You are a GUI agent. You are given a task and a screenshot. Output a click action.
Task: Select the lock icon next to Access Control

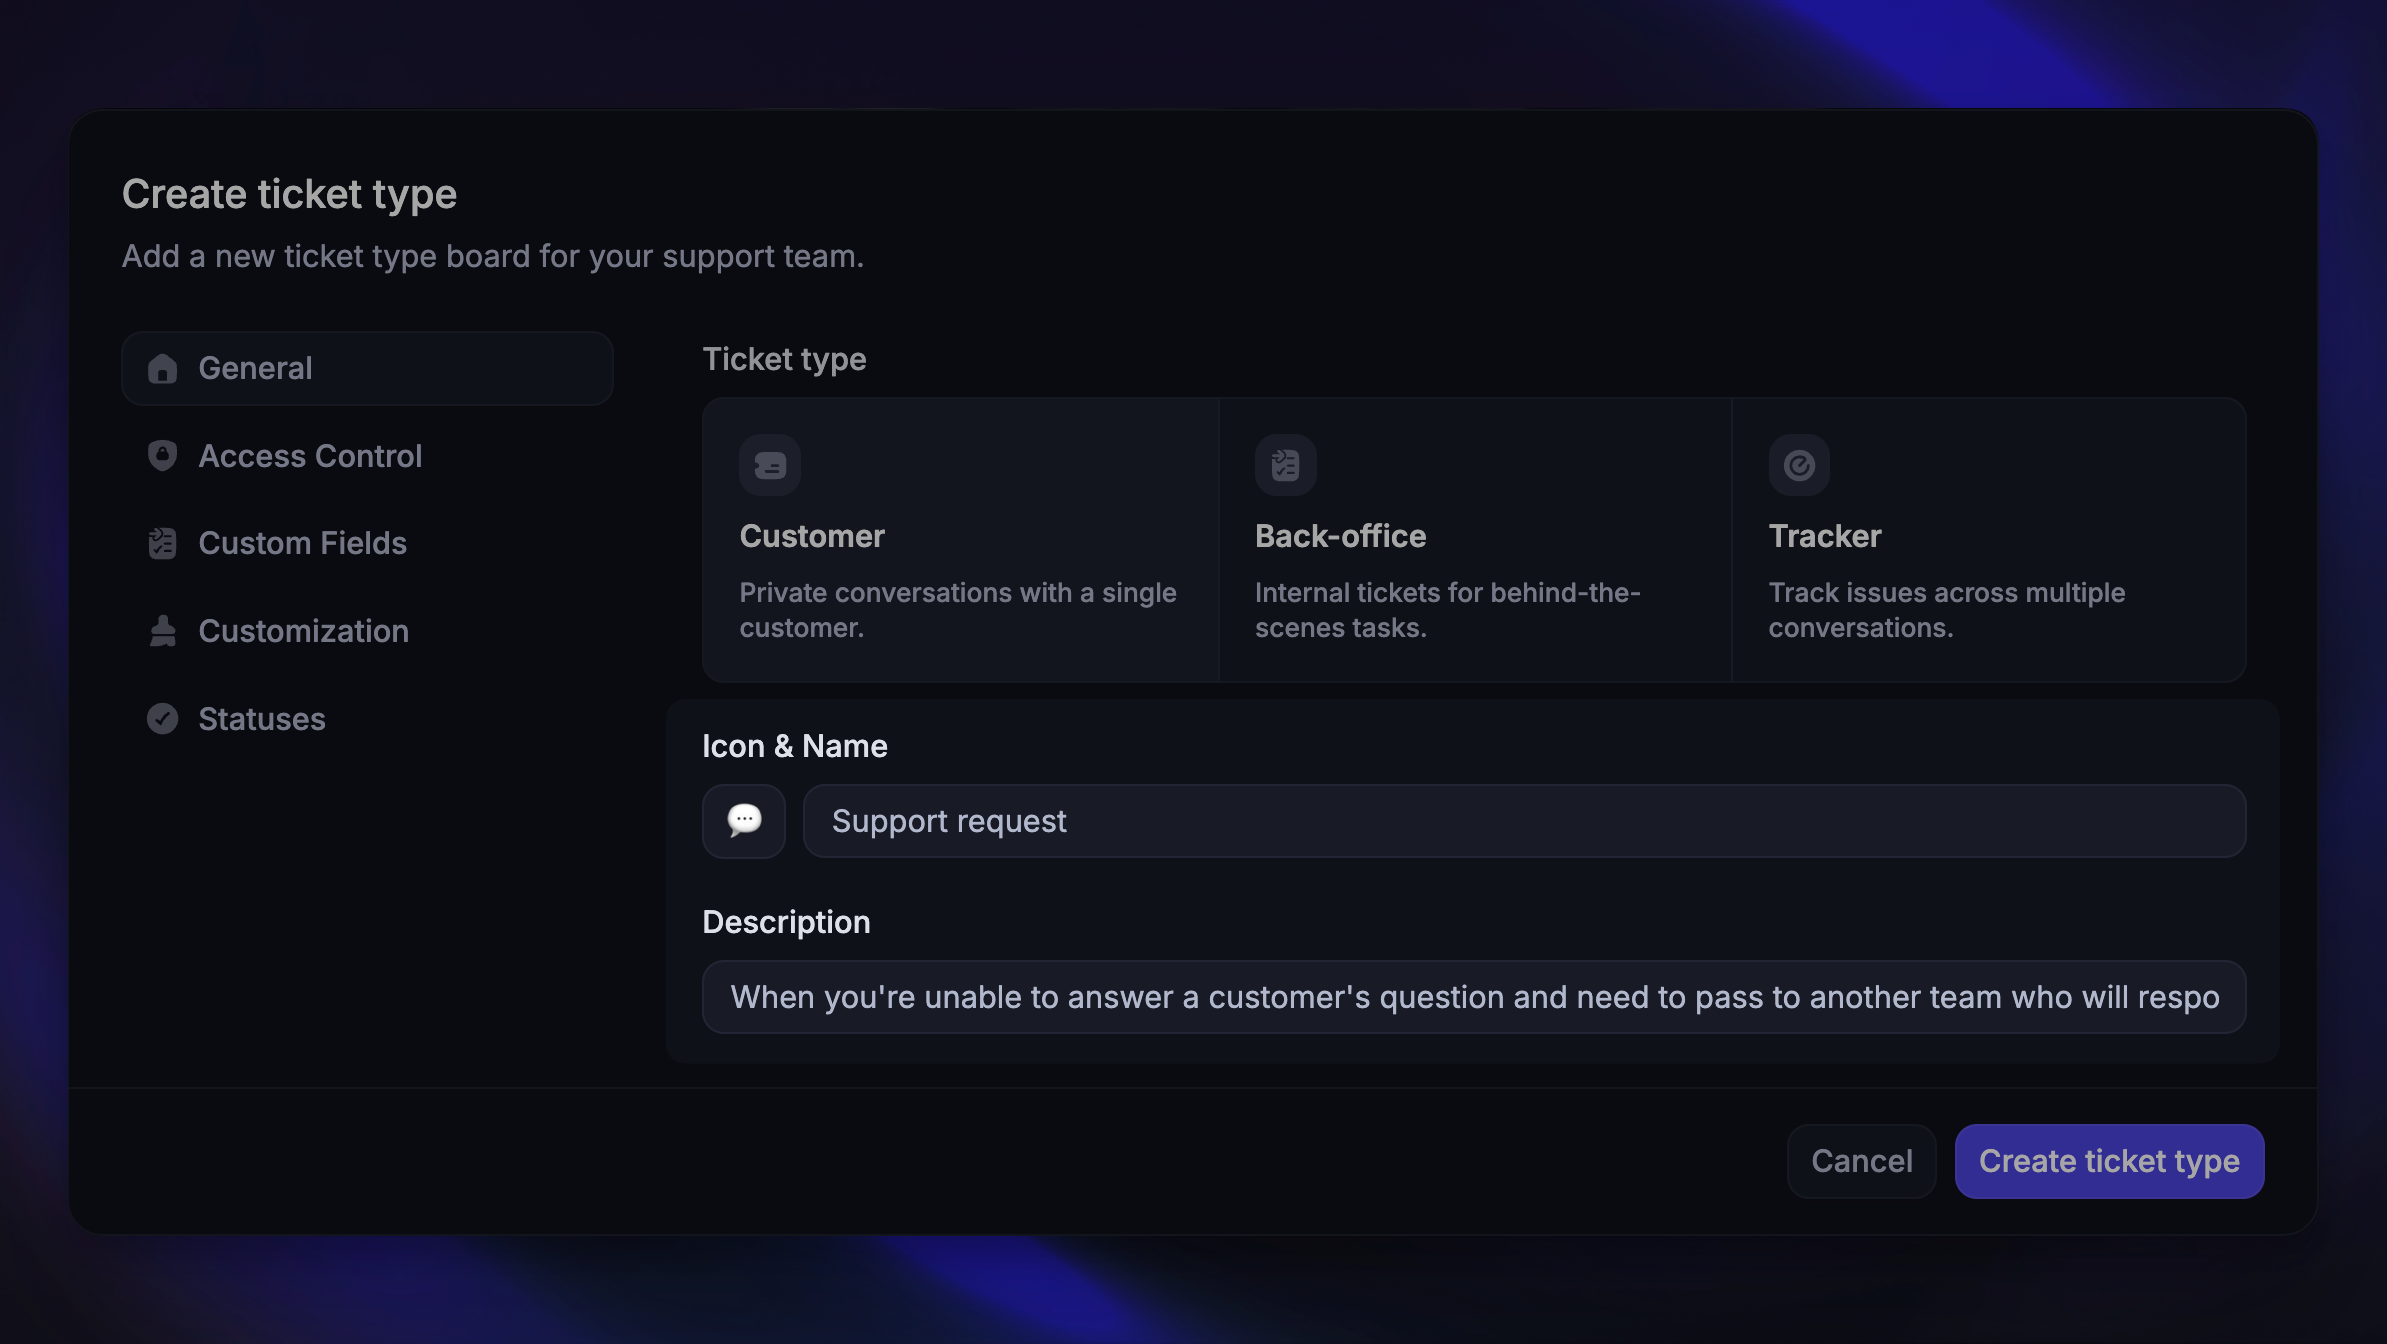pyautogui.click(x=162, y=456)
